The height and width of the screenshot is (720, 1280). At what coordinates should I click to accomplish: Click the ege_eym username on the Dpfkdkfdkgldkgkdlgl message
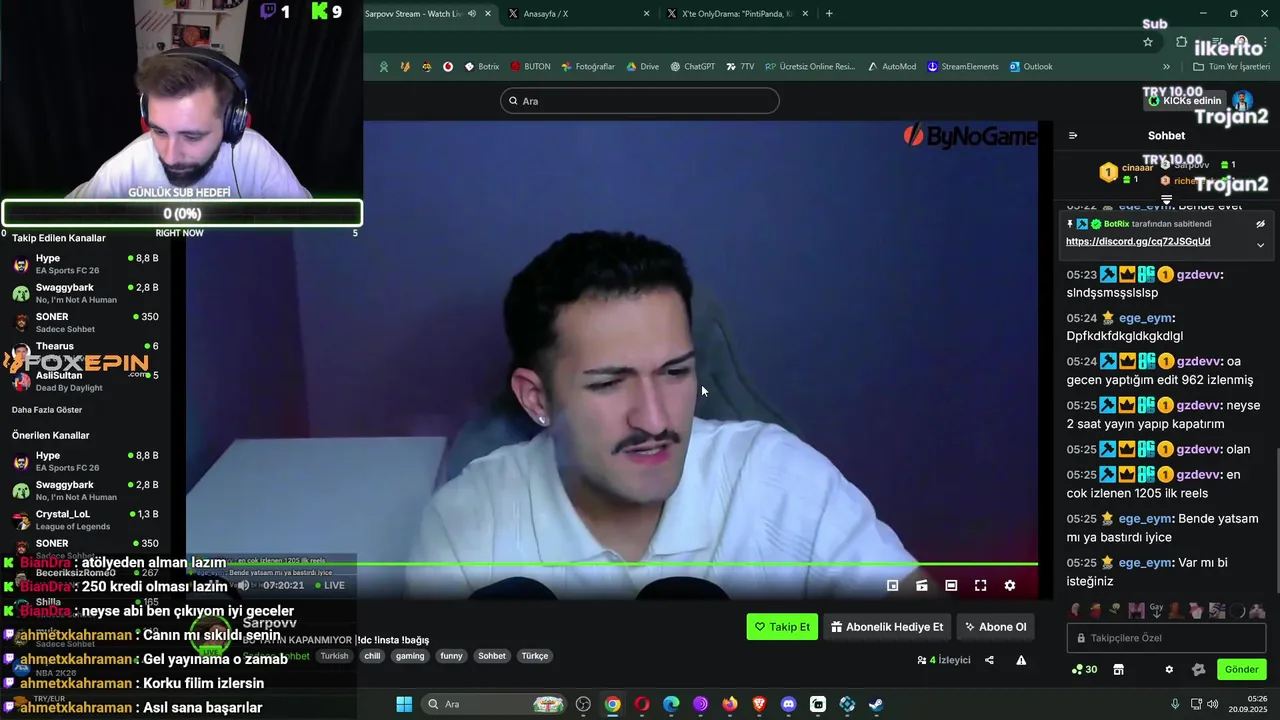pyautogui.click(x=1145, y=318)
